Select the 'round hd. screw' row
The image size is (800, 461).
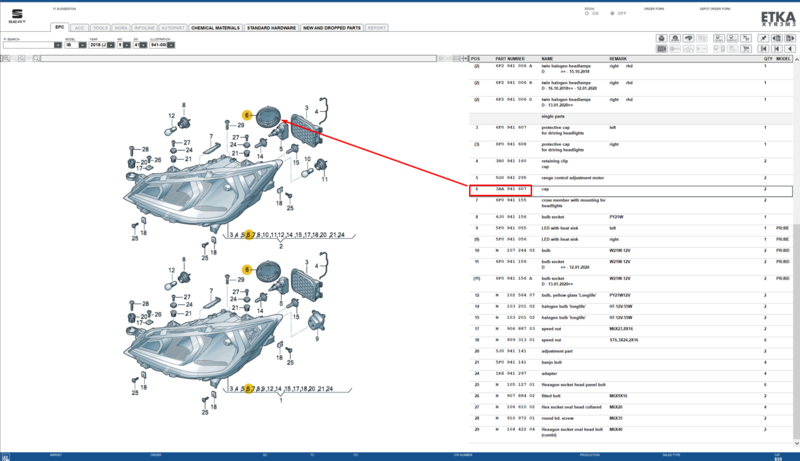coord(631,418)
